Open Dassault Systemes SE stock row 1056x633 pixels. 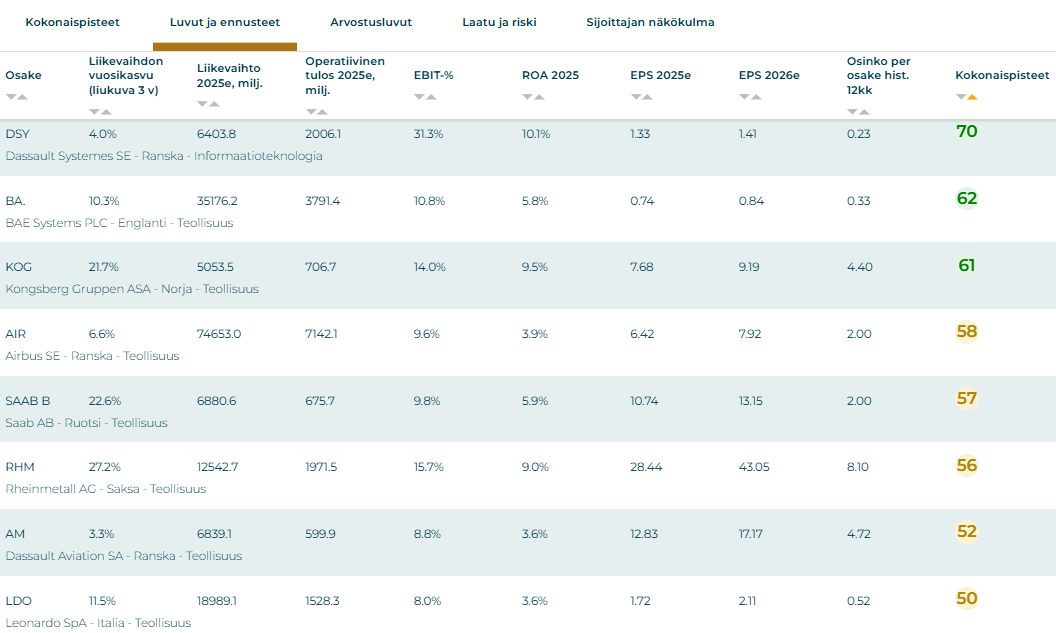coord(164,156)
